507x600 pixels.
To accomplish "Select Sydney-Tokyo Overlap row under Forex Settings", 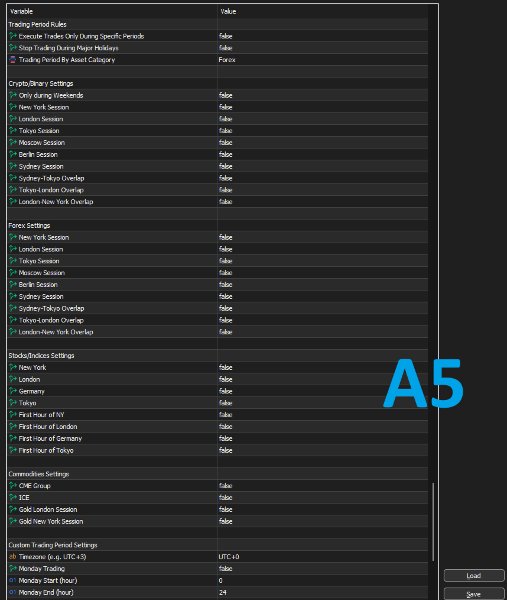I will 217,308.
